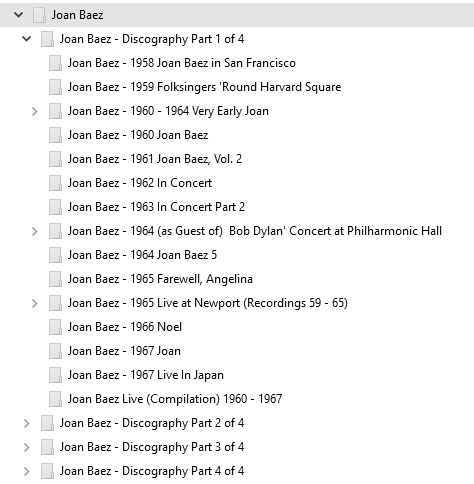Image resolution: width=474 pixels, height=484 pixels.
Task: Select '1959 Folksingers 'Round Harvard Square'
Action: [204, 87]
